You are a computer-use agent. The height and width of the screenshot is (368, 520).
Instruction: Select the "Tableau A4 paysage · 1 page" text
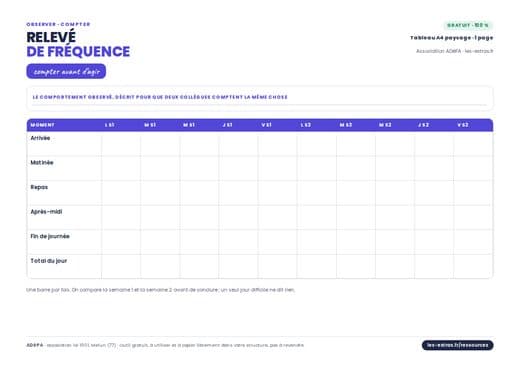pos(451,38)
